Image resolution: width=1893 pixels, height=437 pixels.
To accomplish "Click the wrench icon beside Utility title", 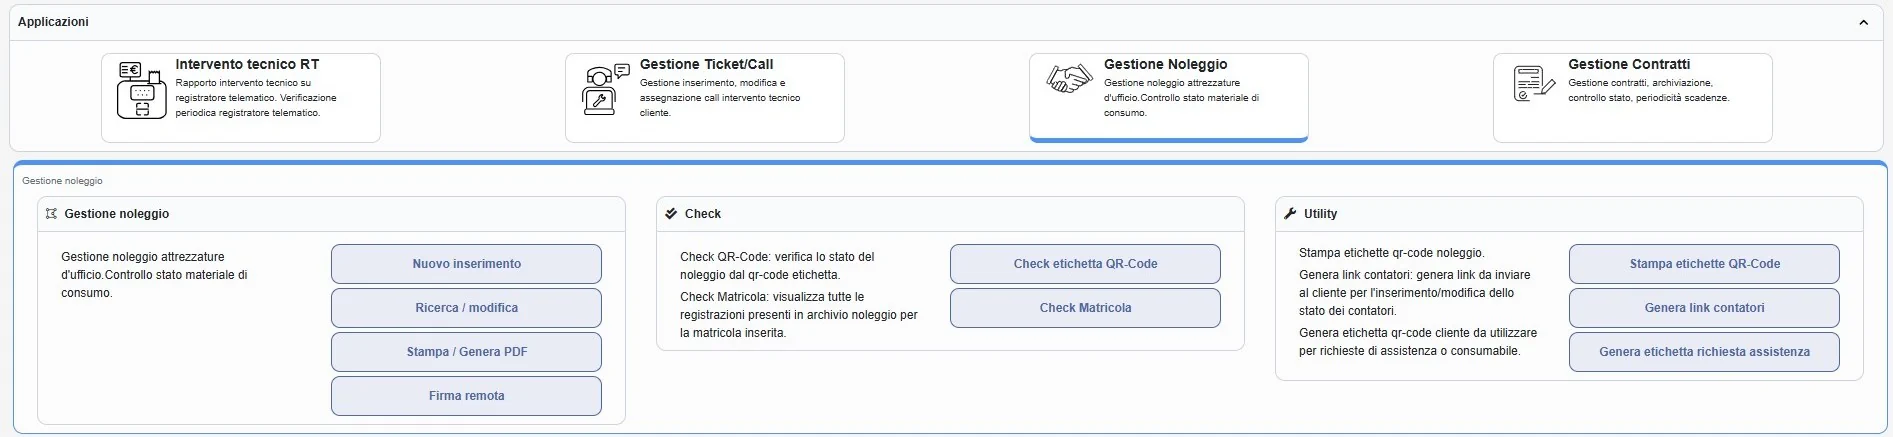I will click(x=1290, y=214).
